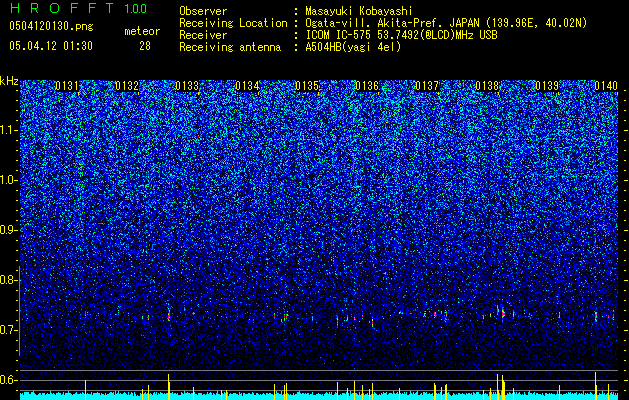This screenshot has height=400, width=629.
Task: Click the 0.8 kHz axis label
Action: click(9, 280)
